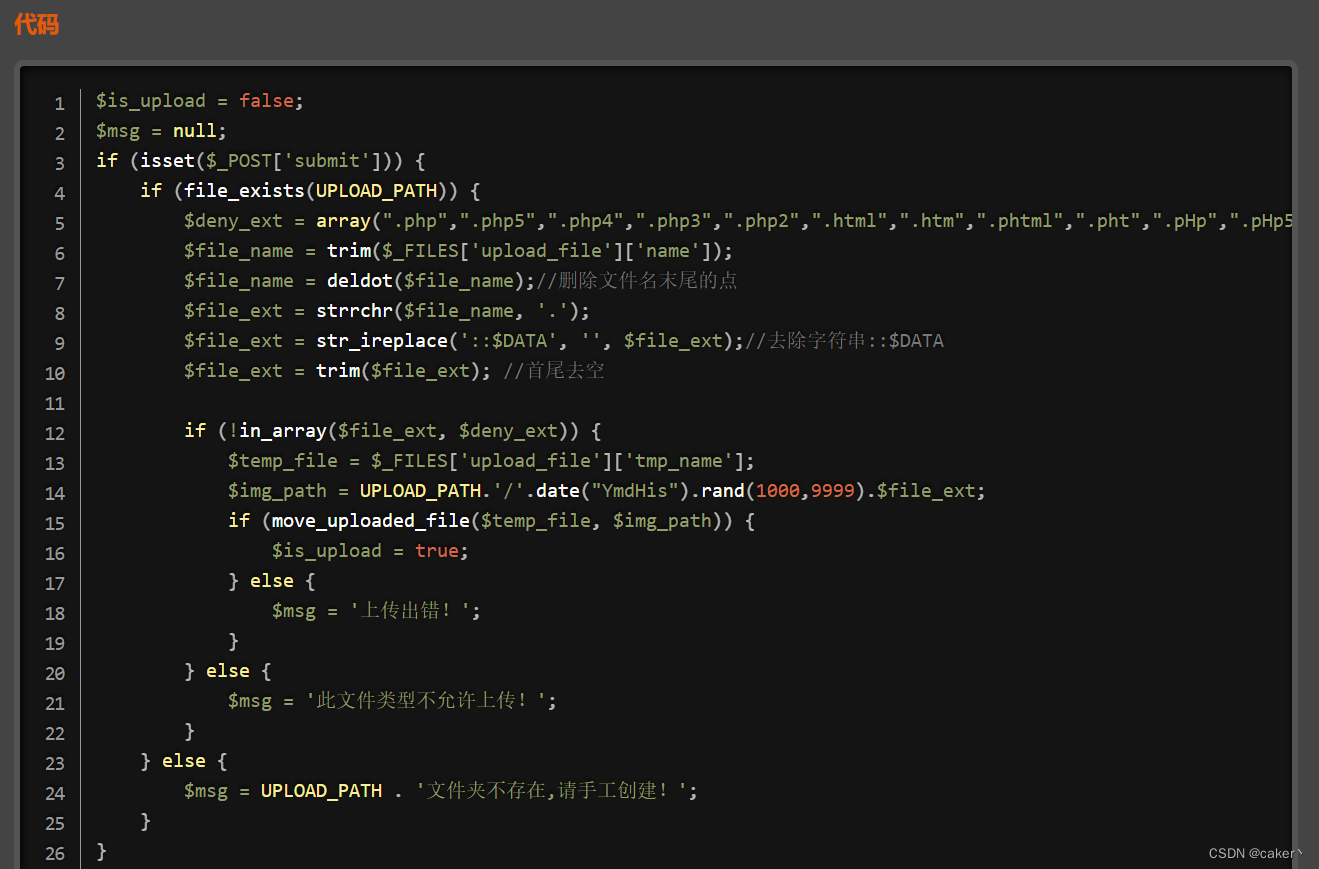The image size is (1319, 869).
Task: Click the string '文件夹不存在,请手工创建！'
Action: point(551,791)
